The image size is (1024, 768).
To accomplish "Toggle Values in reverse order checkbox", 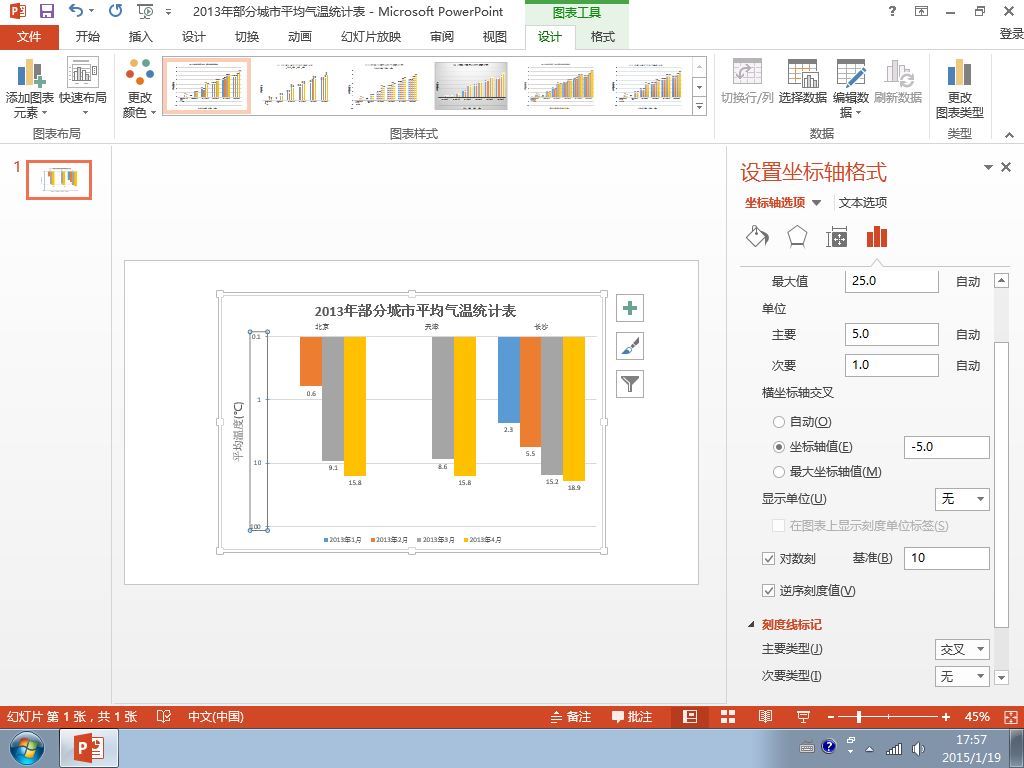I will pos(769,590).
